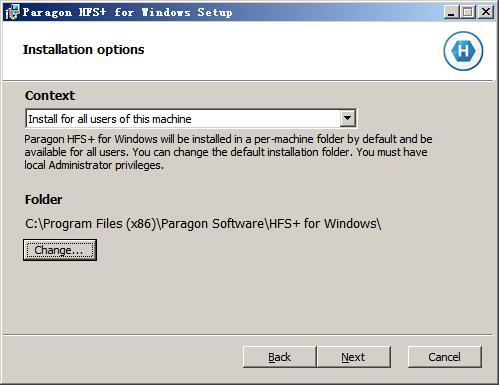Click the C:\Program Files (x86) folder path
The image size is (499, 385).
coord(203,224)
